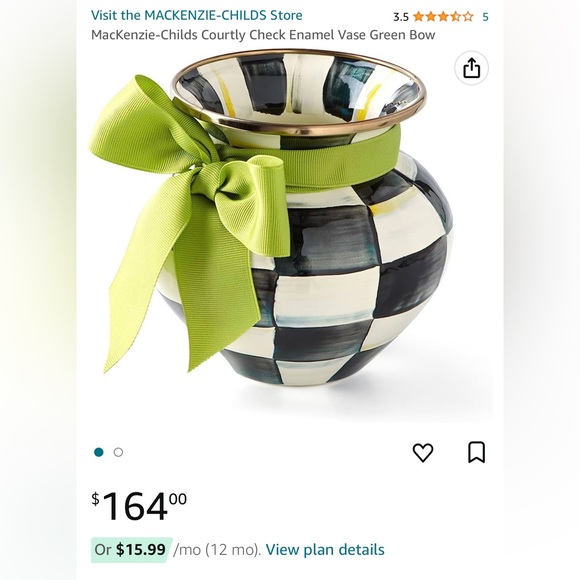Tap the share icon
The image size is (580, 580).
point(471,68)
